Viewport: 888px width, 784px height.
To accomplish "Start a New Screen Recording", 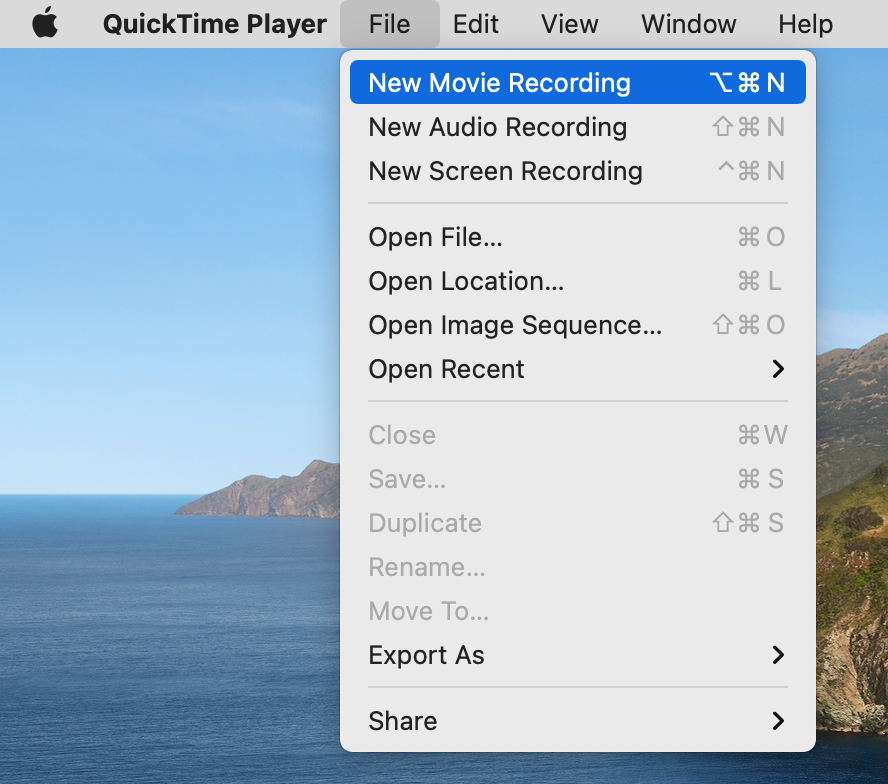I will 505,171.
